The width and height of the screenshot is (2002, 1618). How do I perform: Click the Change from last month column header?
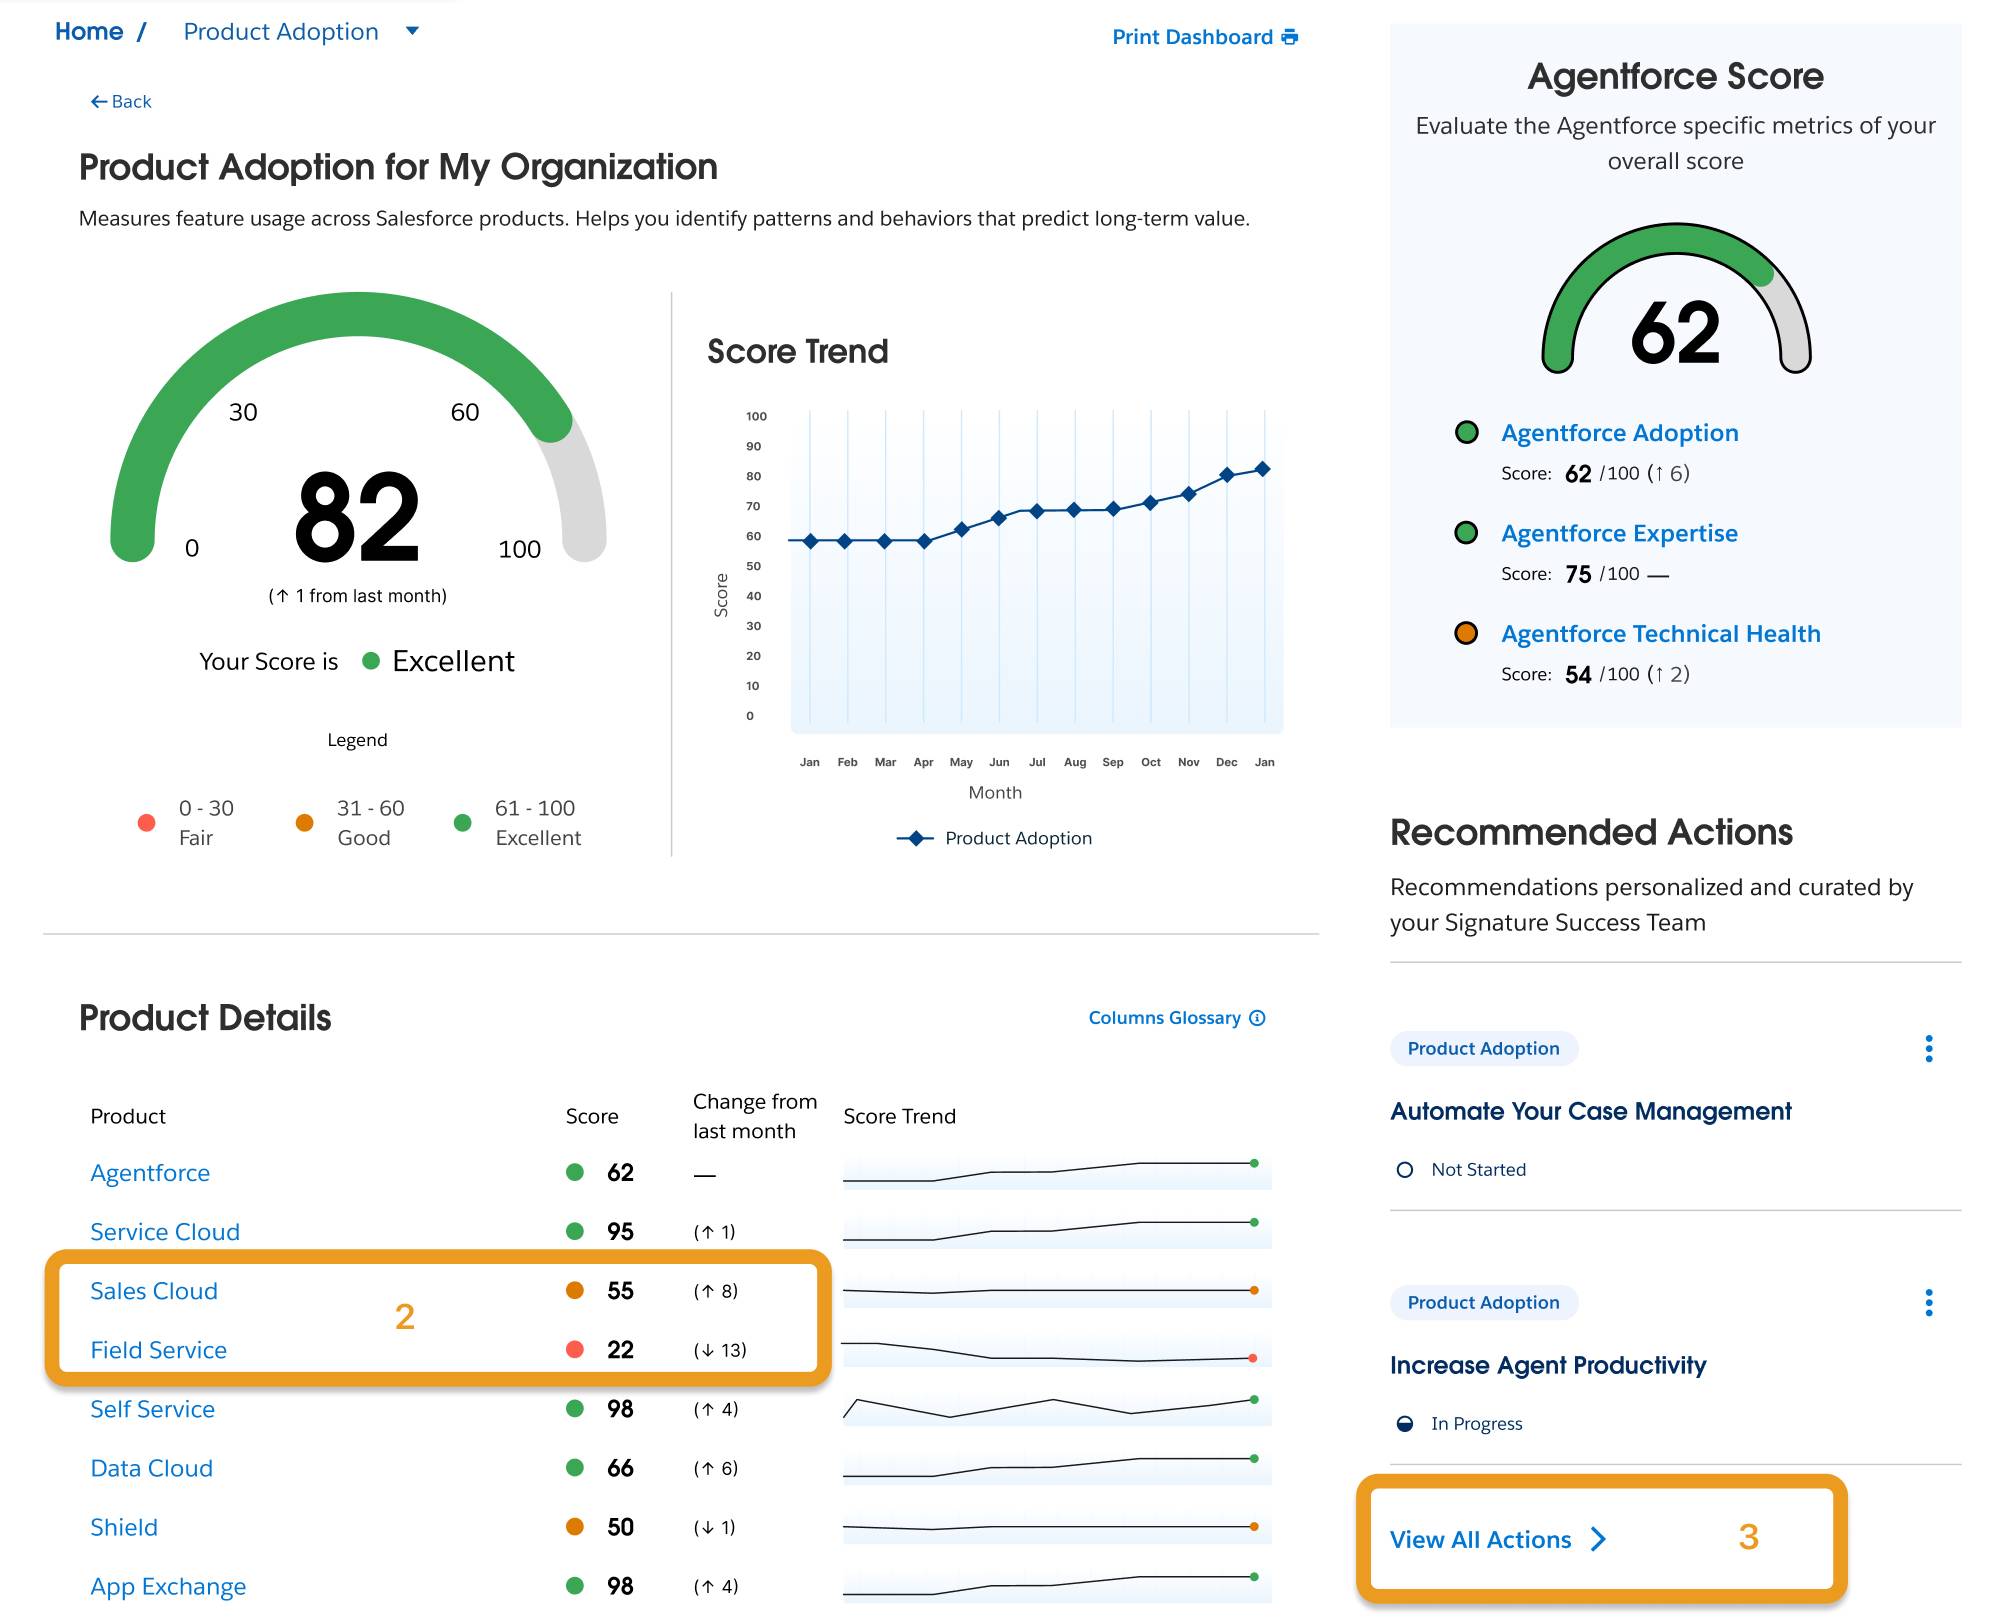tap(755, 1116)
